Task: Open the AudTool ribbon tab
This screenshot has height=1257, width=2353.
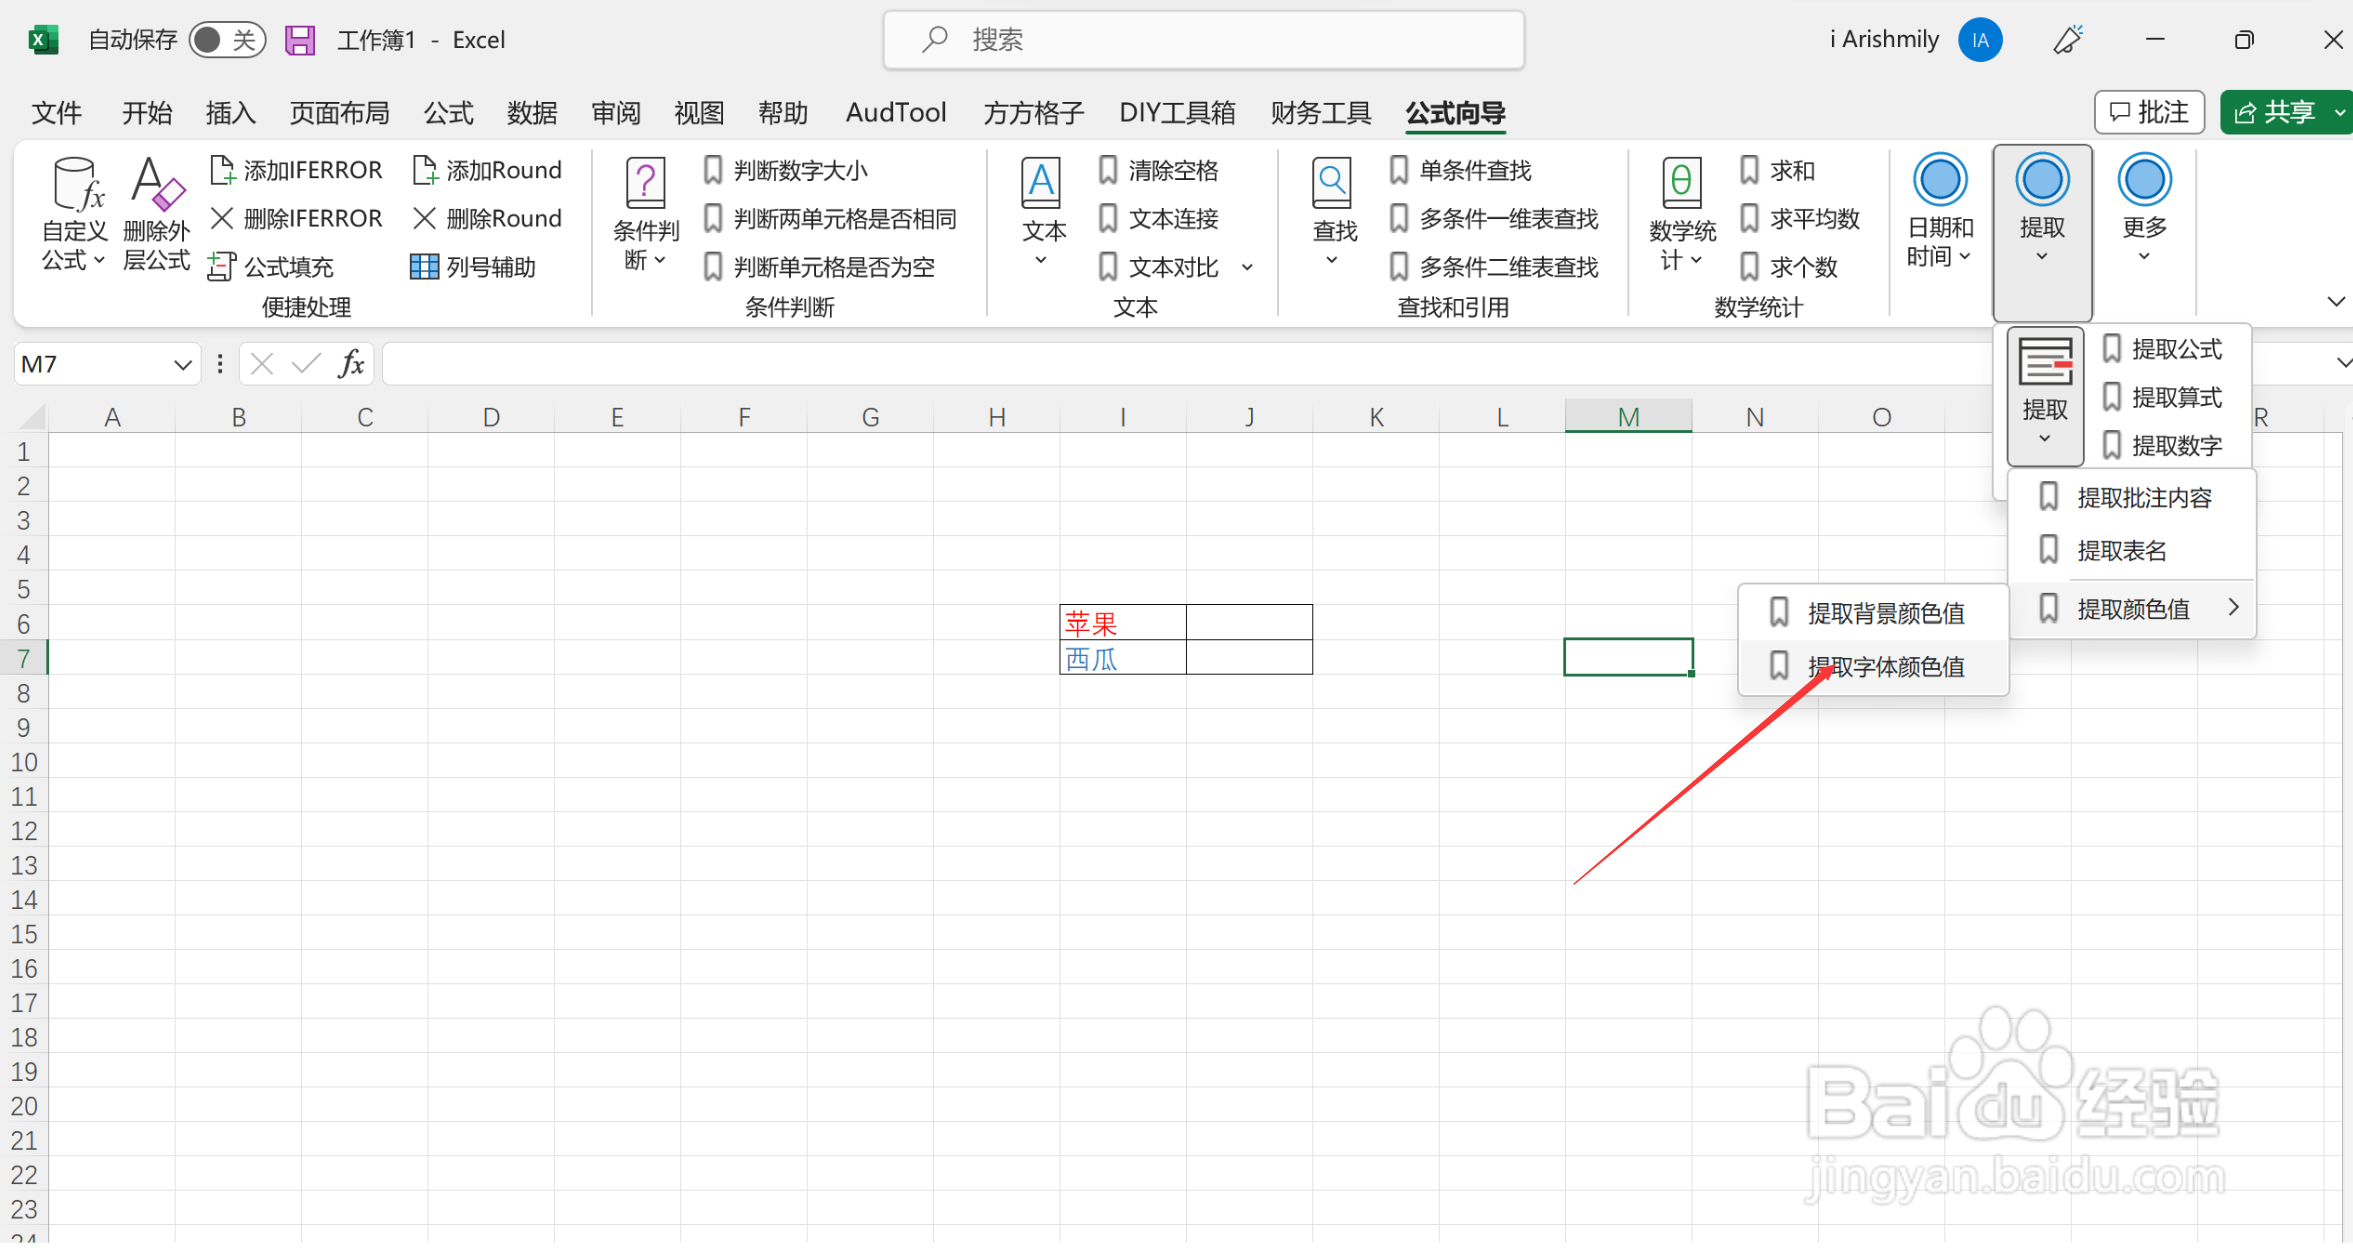Action: click(896, 113)
